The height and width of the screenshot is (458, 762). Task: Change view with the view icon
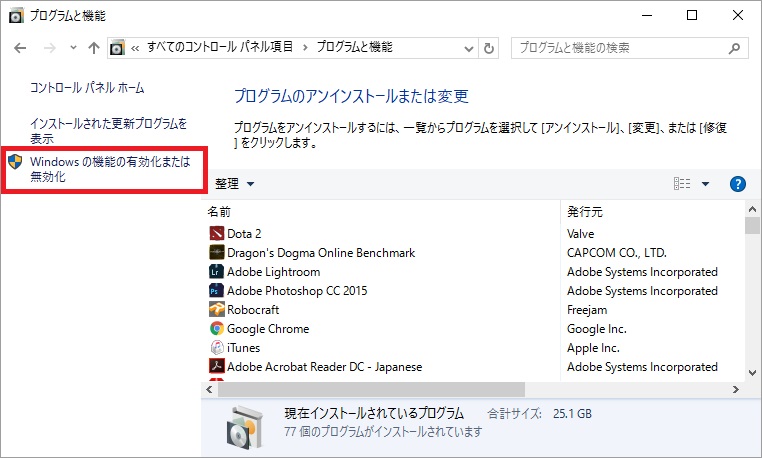(682, 183)
